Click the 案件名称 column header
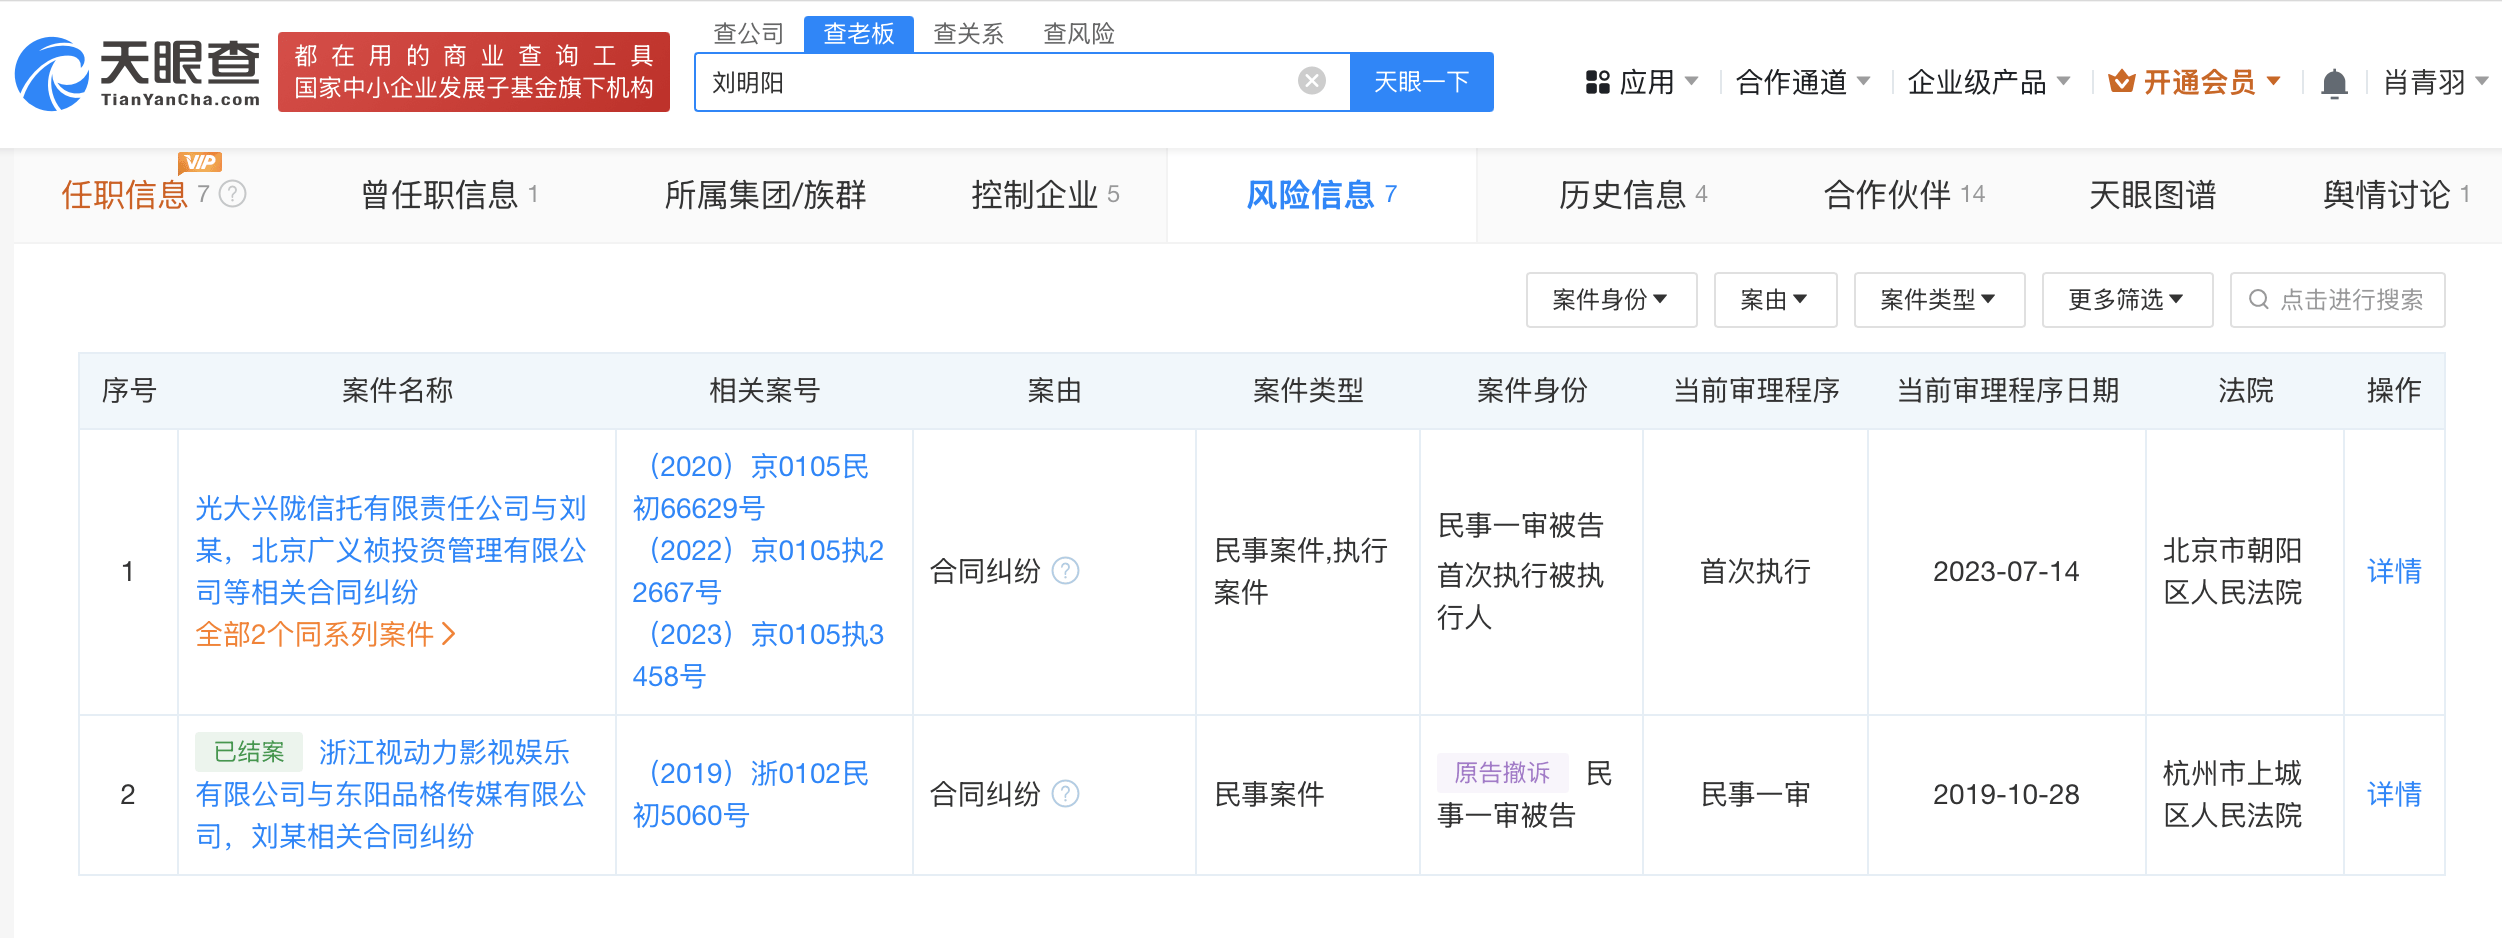Screen dimensions: 2502x938 pyautogui.click(x=397, y=390)
